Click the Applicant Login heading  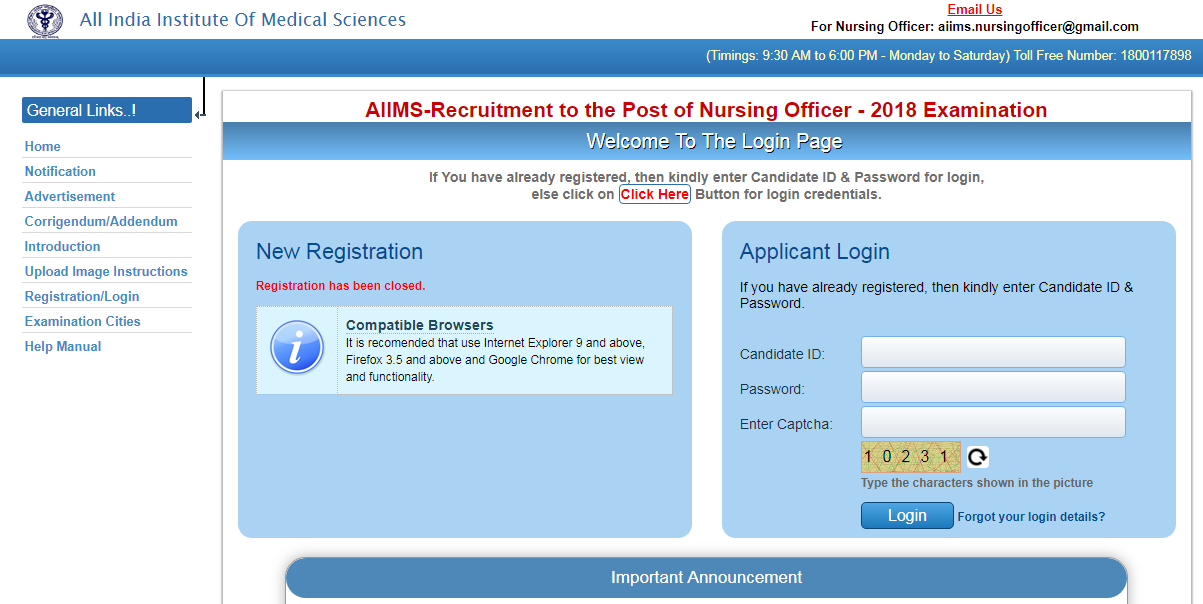tap(815, 252)
